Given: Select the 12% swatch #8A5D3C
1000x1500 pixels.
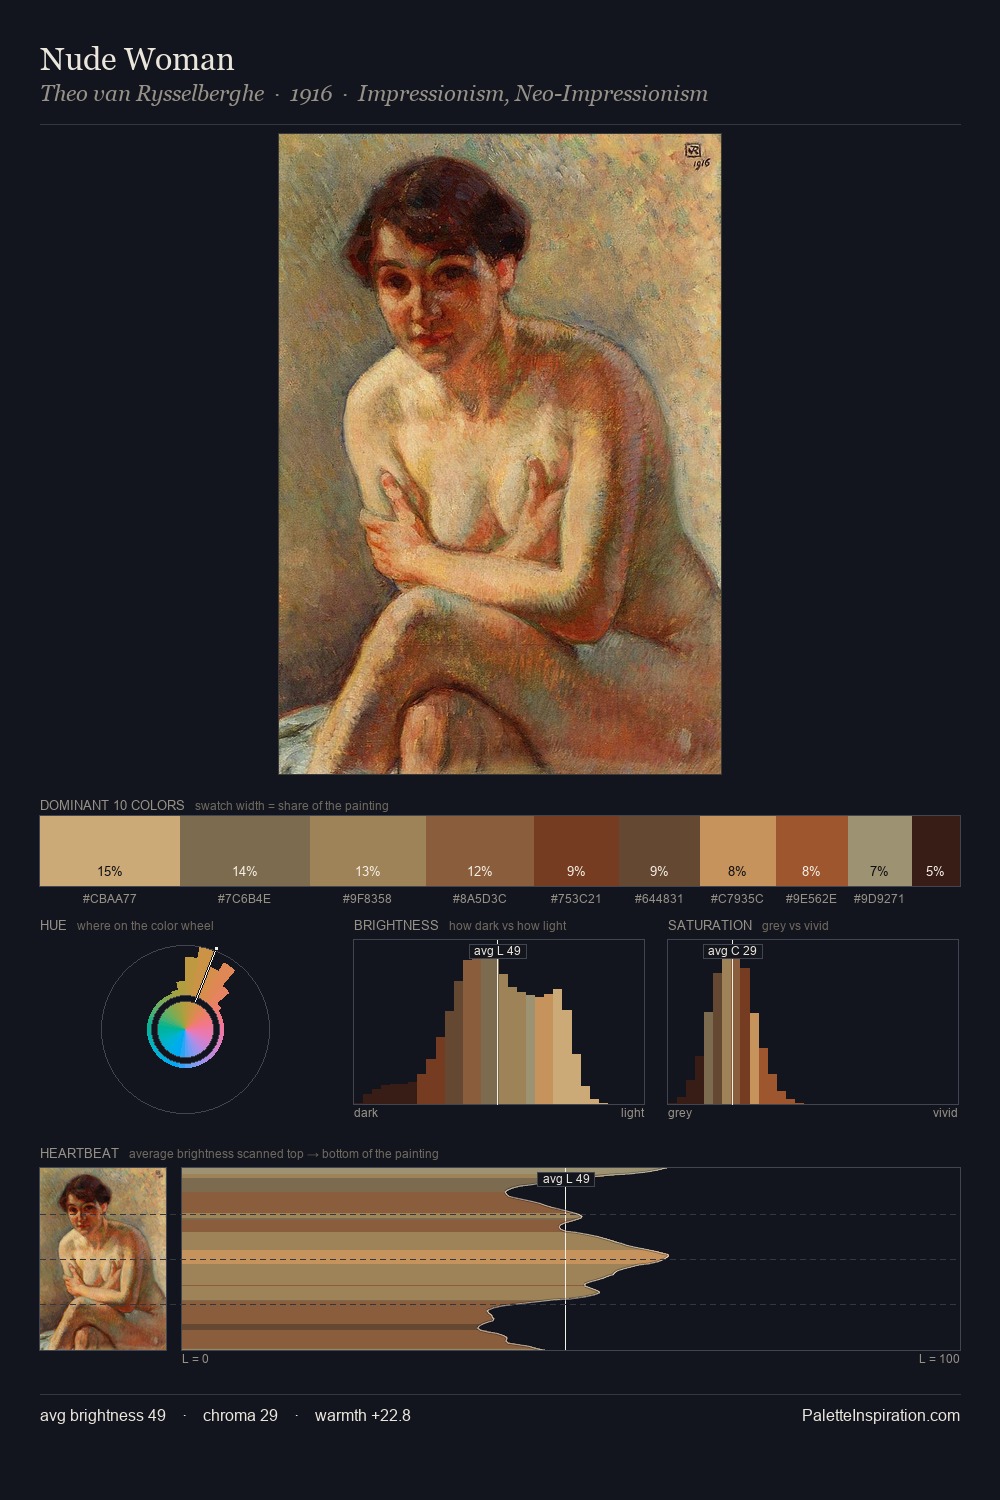Looking at the screenshot, I should point(480,851).
